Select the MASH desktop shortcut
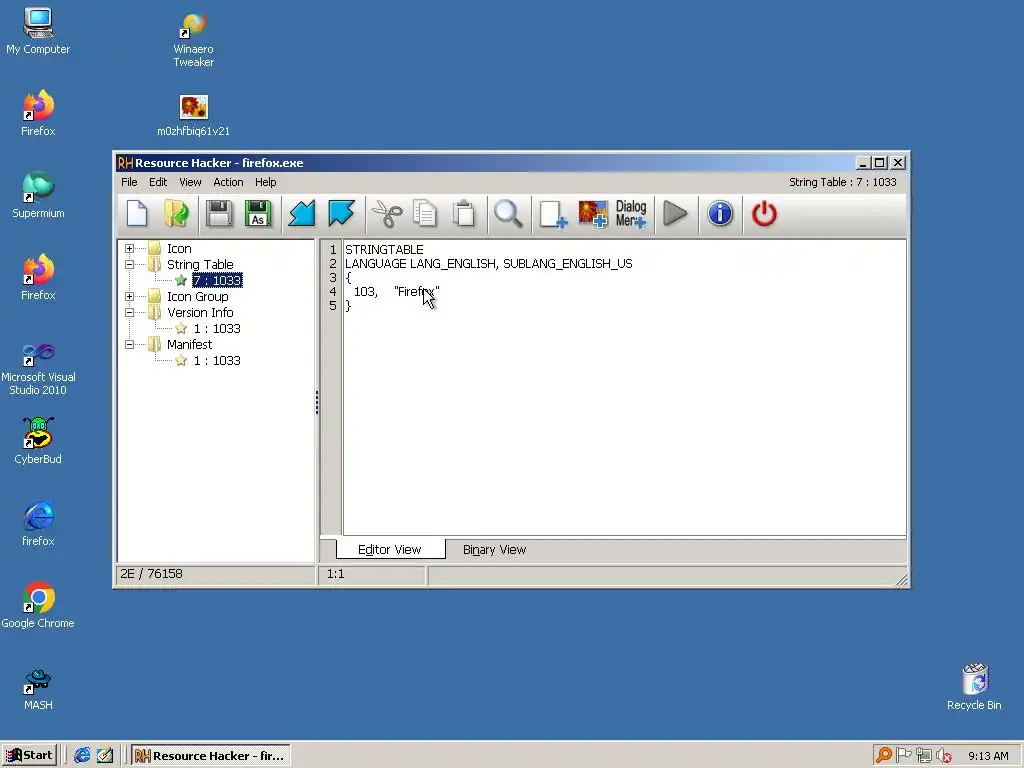The width and height of the screenshot is (1024, 768). [x=38, y=690]
